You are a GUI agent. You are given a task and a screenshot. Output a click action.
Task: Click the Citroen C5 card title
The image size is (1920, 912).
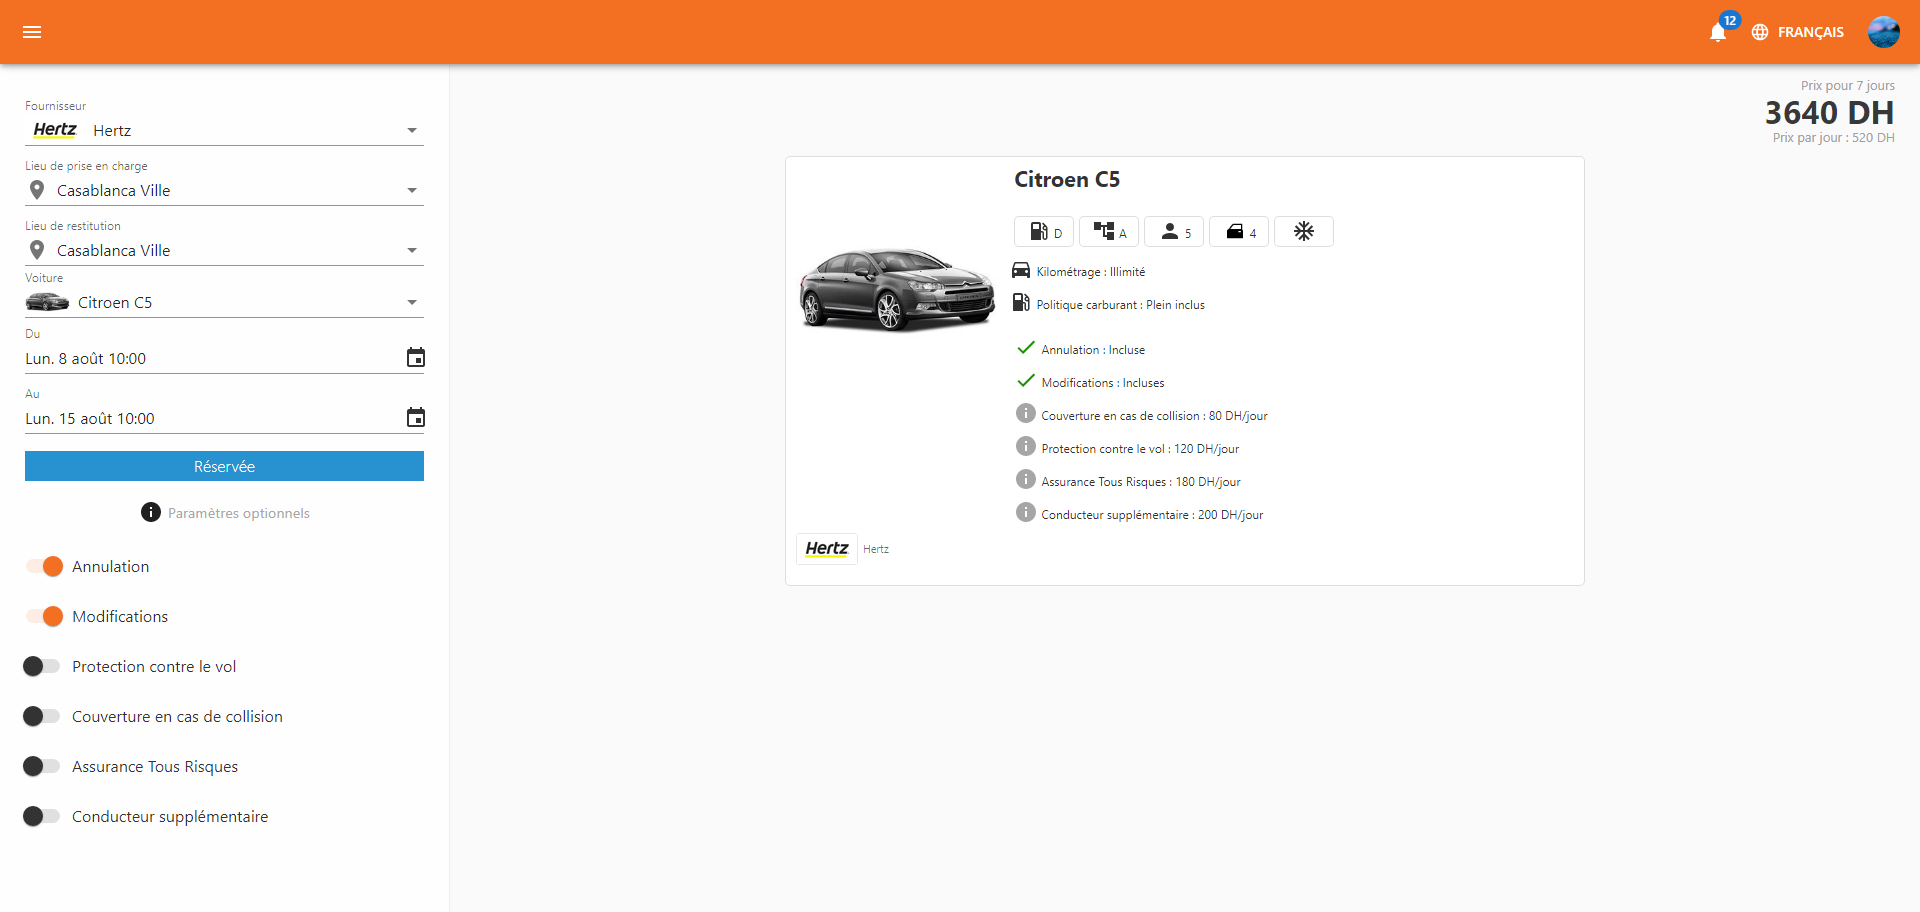click(x=1067, y=180)
